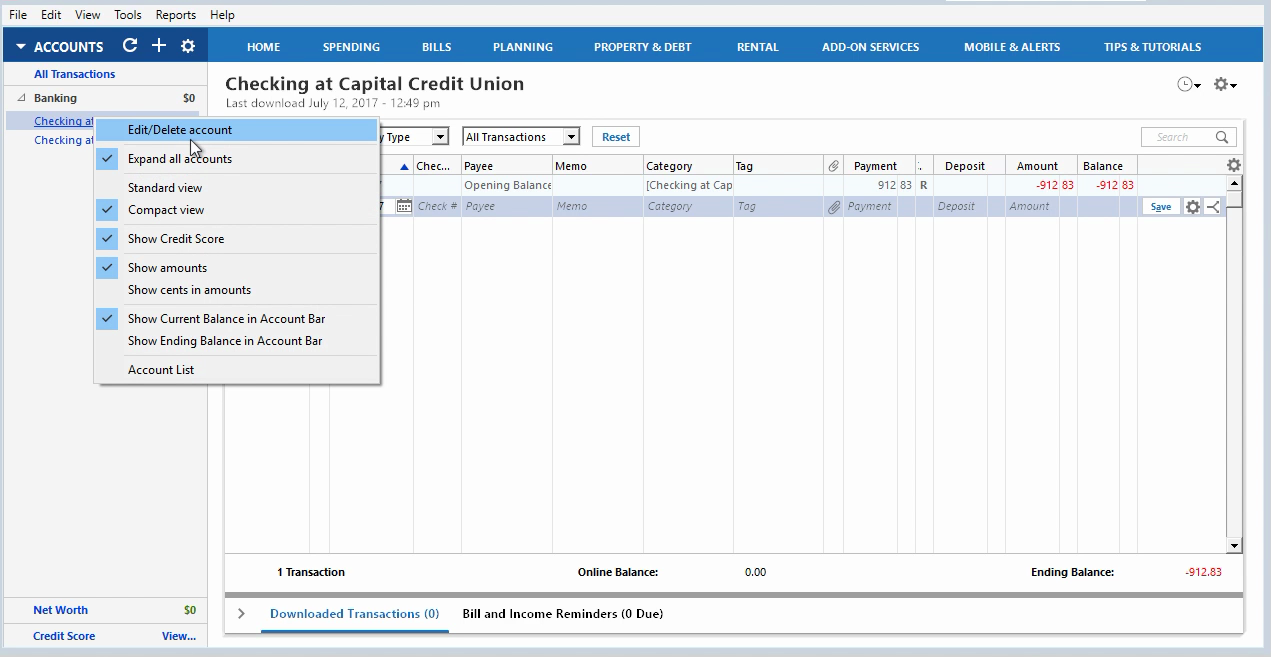Switch to Downloaded Transactions (0) tab
The height and width of the screenshot is (657, 1271).
[x=354, y=614]
